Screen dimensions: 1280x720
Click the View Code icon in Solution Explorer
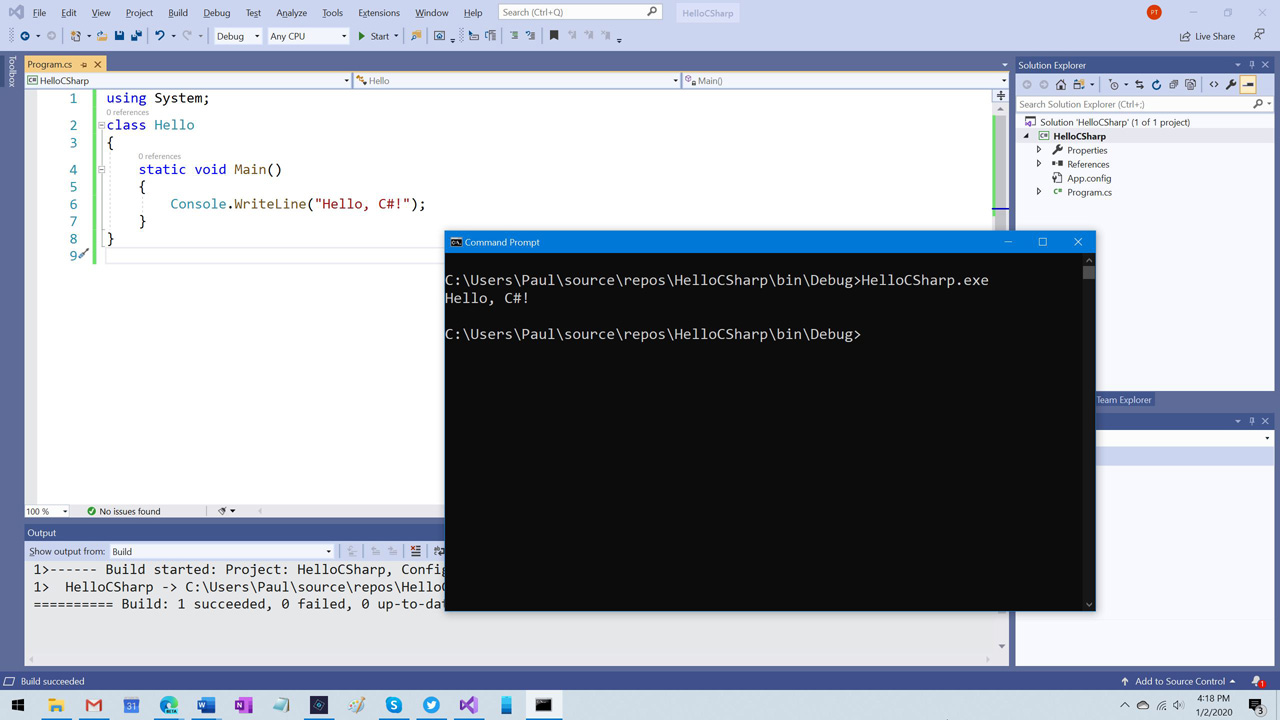1214,85
